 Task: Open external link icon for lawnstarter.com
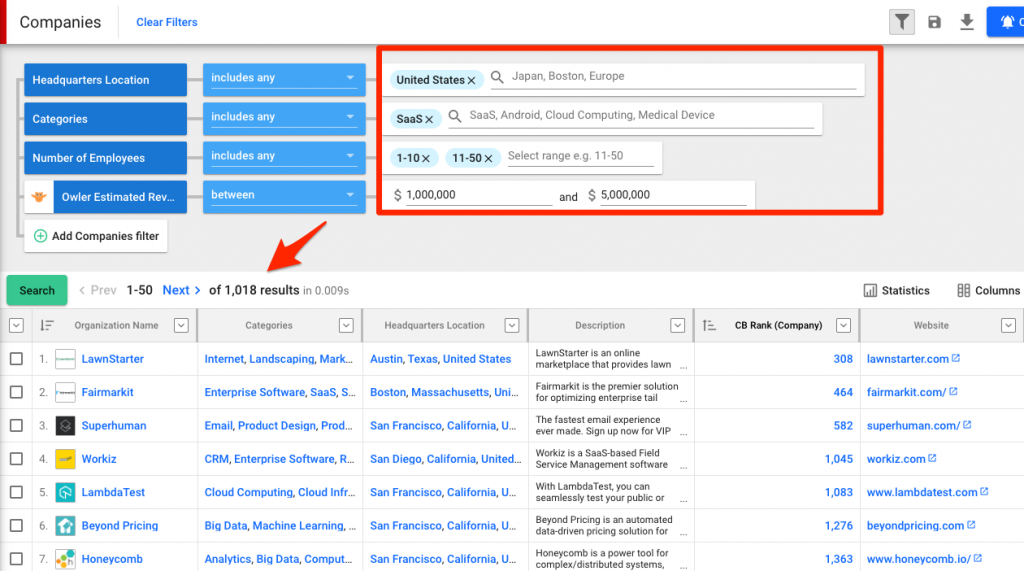(x=956, y=358)
